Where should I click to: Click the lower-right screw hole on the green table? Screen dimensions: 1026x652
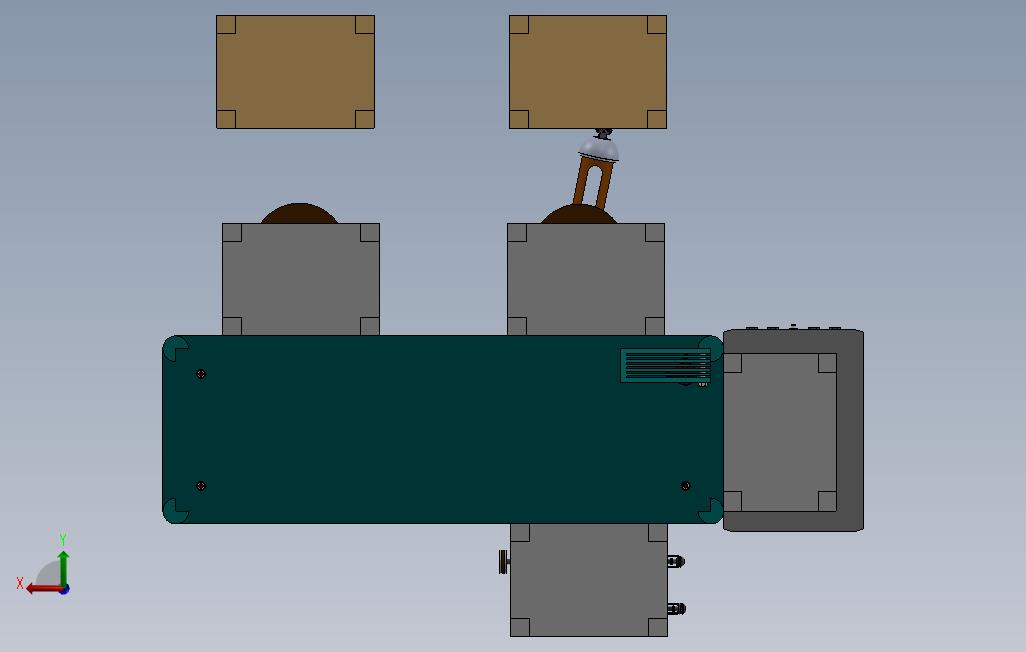(x=686, y=486)
